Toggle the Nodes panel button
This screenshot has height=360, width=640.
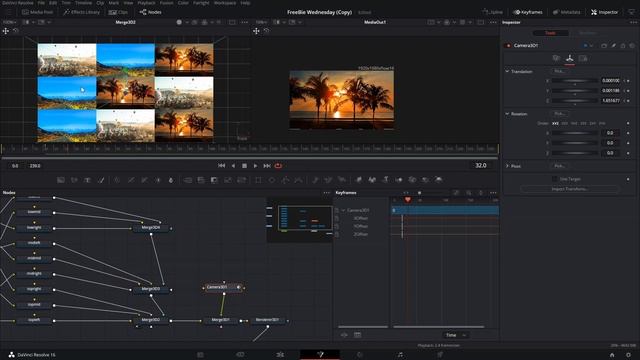151,12
